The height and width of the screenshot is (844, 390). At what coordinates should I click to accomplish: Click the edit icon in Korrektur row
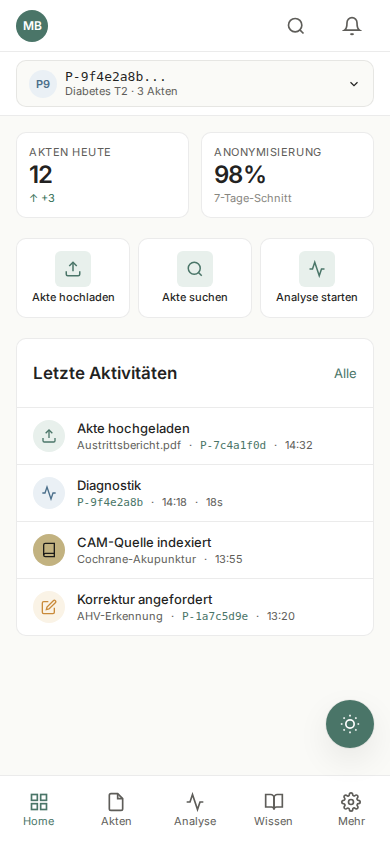49,607
